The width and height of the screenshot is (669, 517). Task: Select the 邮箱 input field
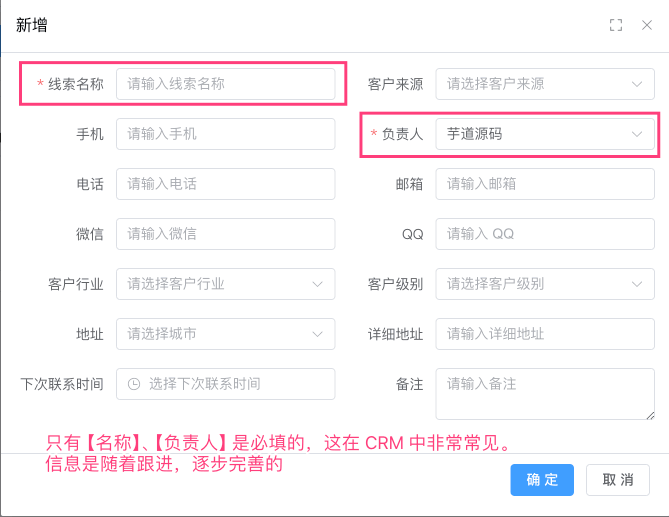click(x=545, y=184)
